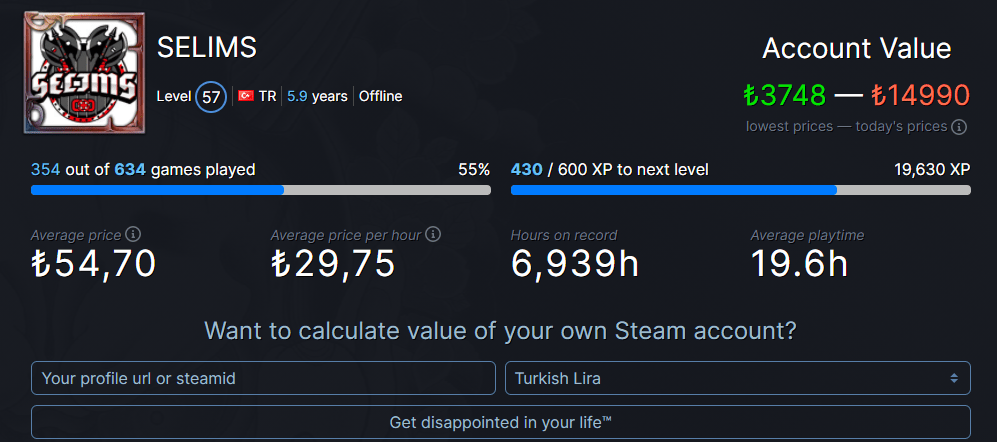Click the Offline status label
The width and height of the screenshot is (997, 442).
380,97
